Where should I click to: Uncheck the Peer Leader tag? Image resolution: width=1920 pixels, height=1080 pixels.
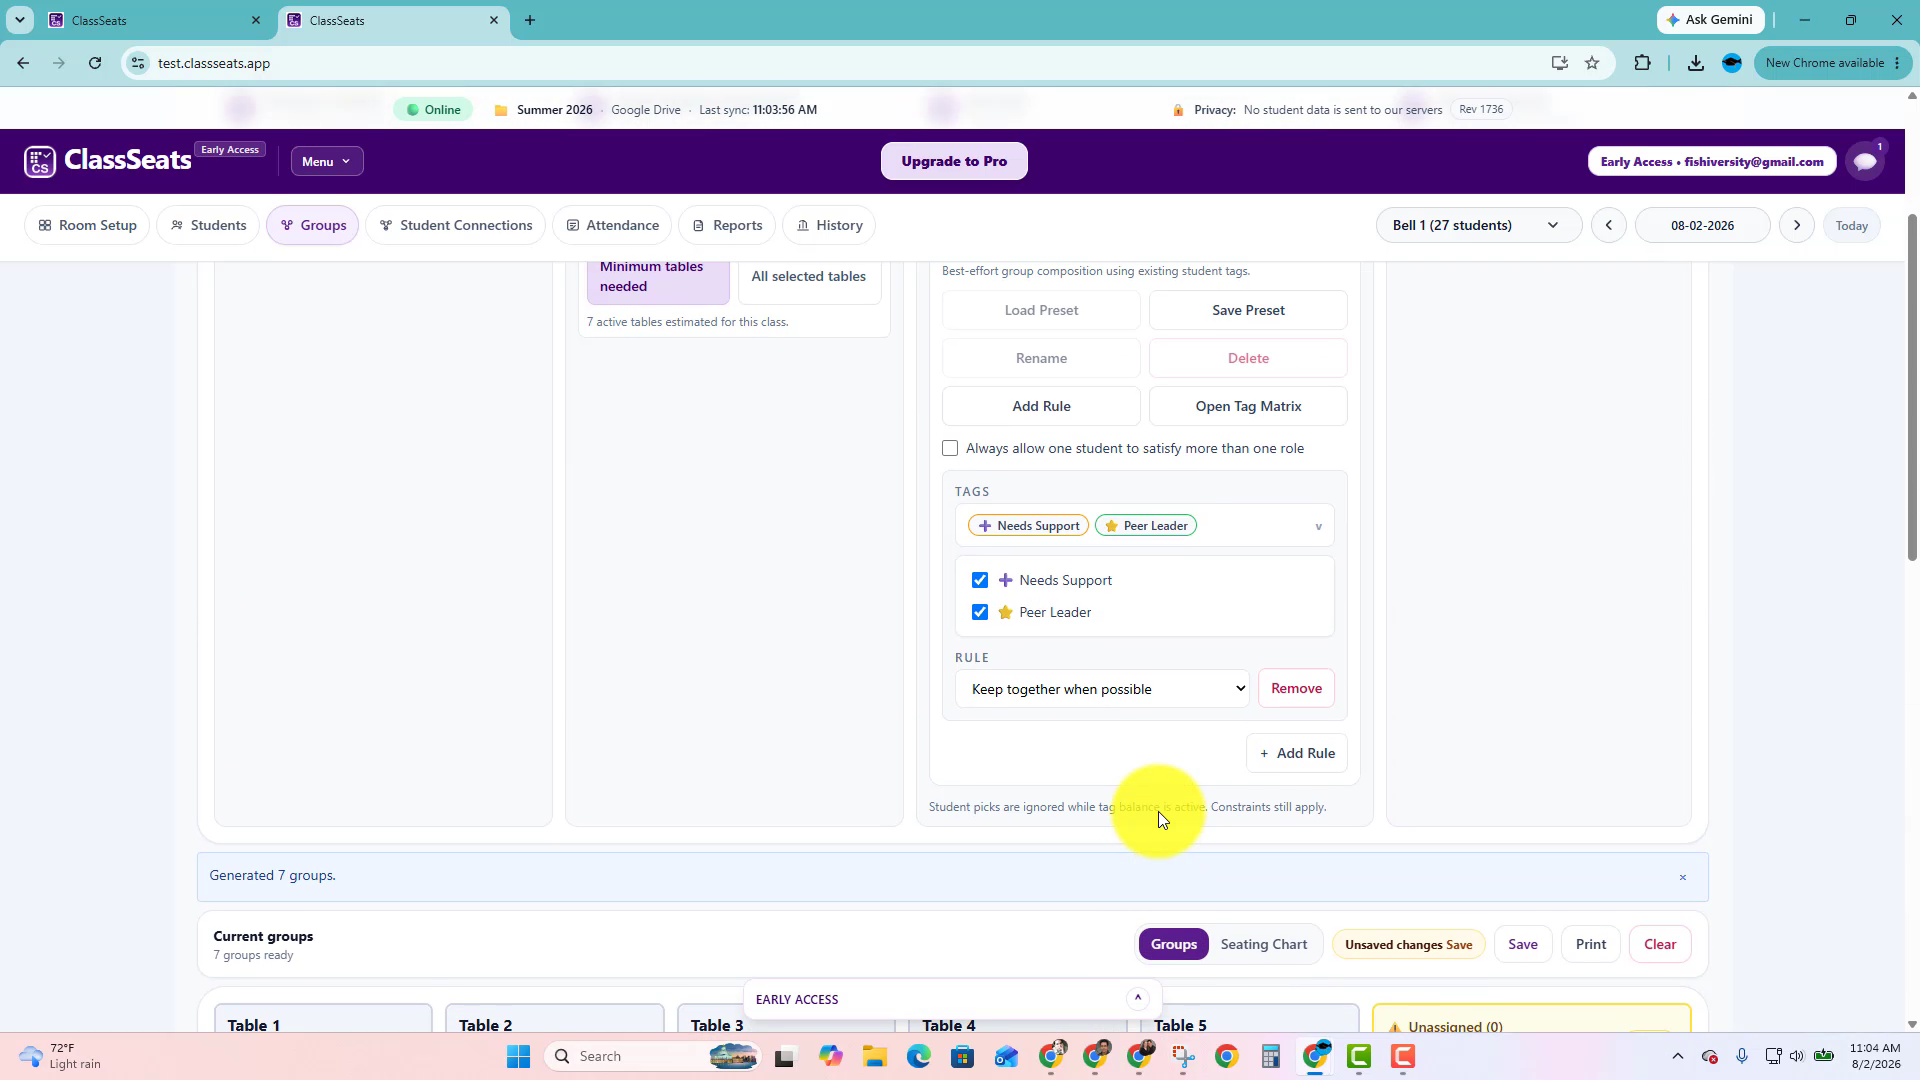(980, 612)
